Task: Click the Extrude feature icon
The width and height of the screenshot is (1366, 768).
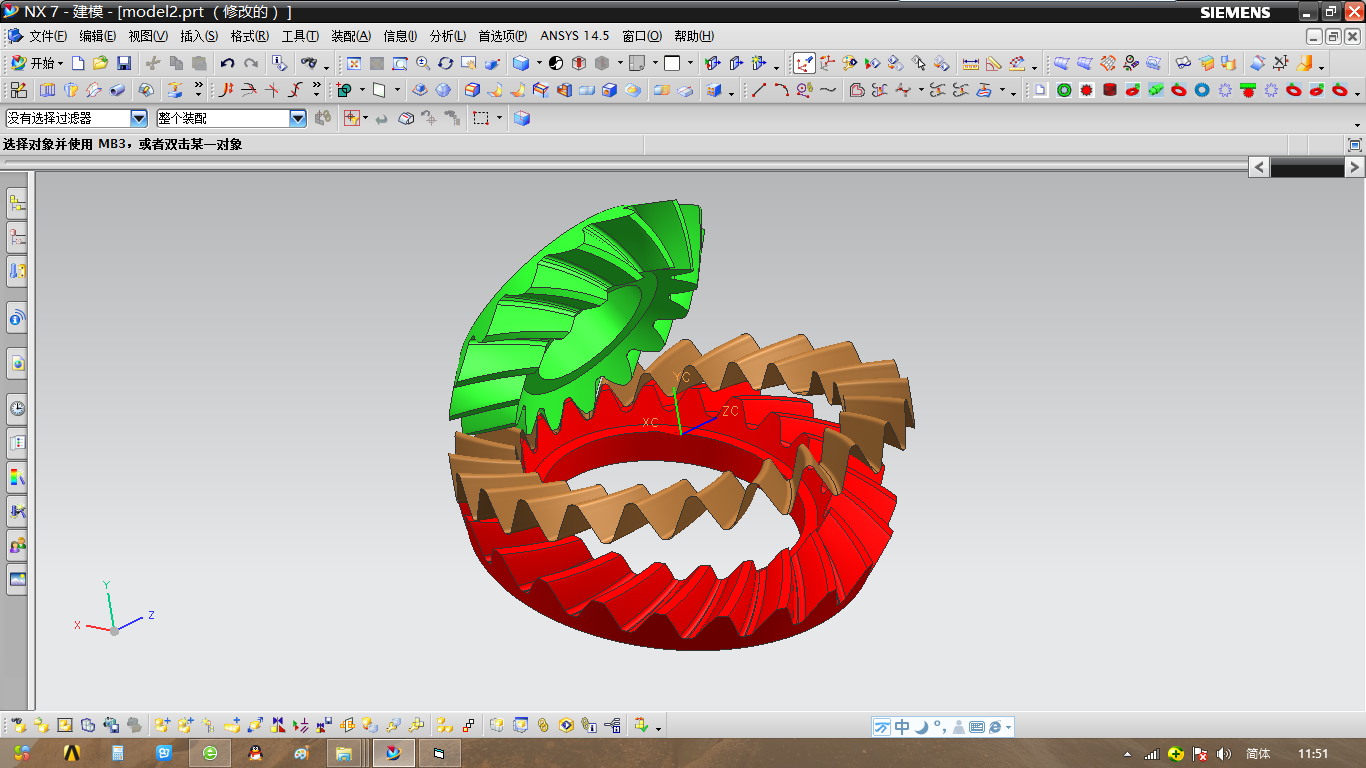Action: (47, 90)
